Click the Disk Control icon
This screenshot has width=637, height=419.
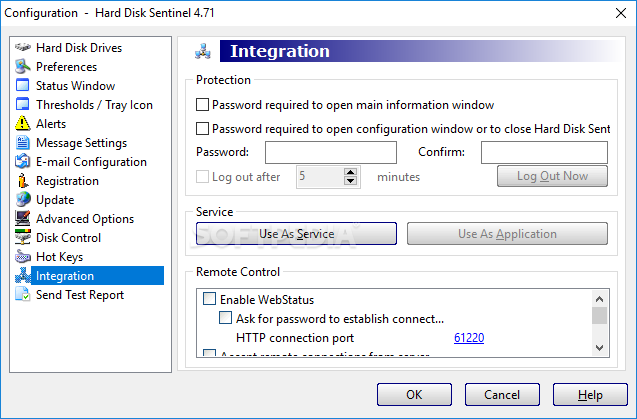click(23, 237)
